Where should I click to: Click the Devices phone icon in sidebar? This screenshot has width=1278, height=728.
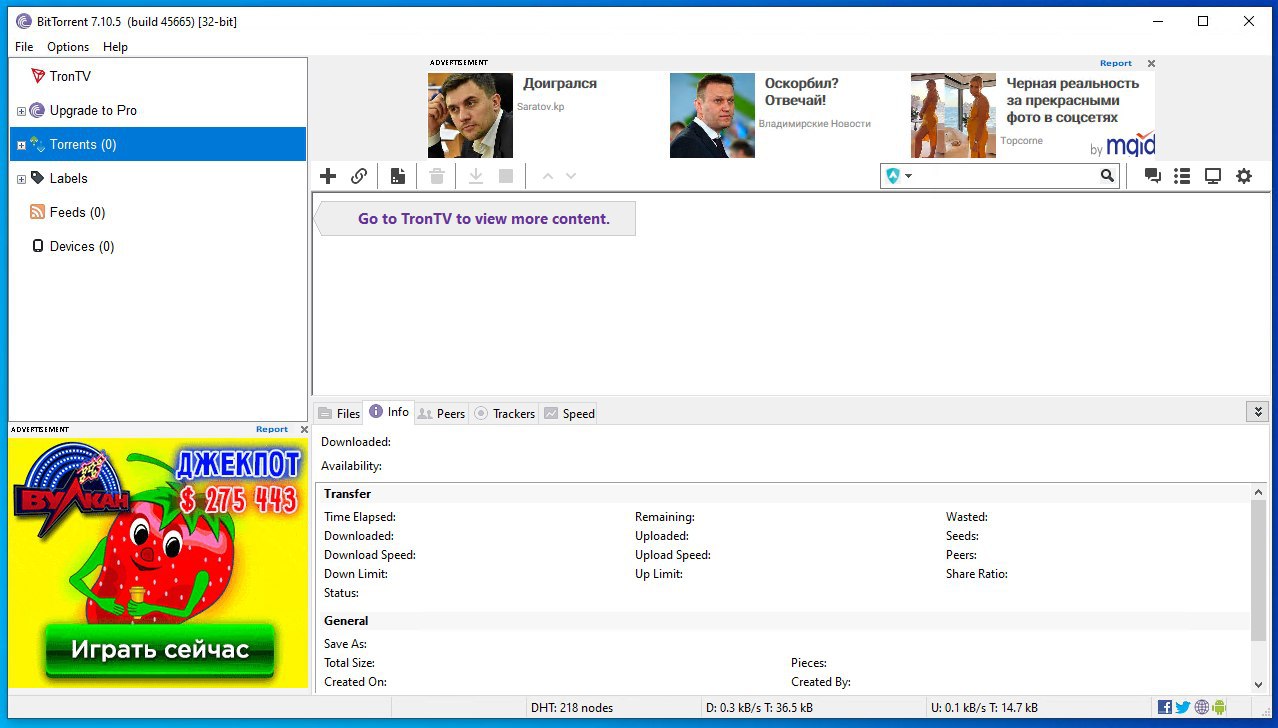pos(38,246)
